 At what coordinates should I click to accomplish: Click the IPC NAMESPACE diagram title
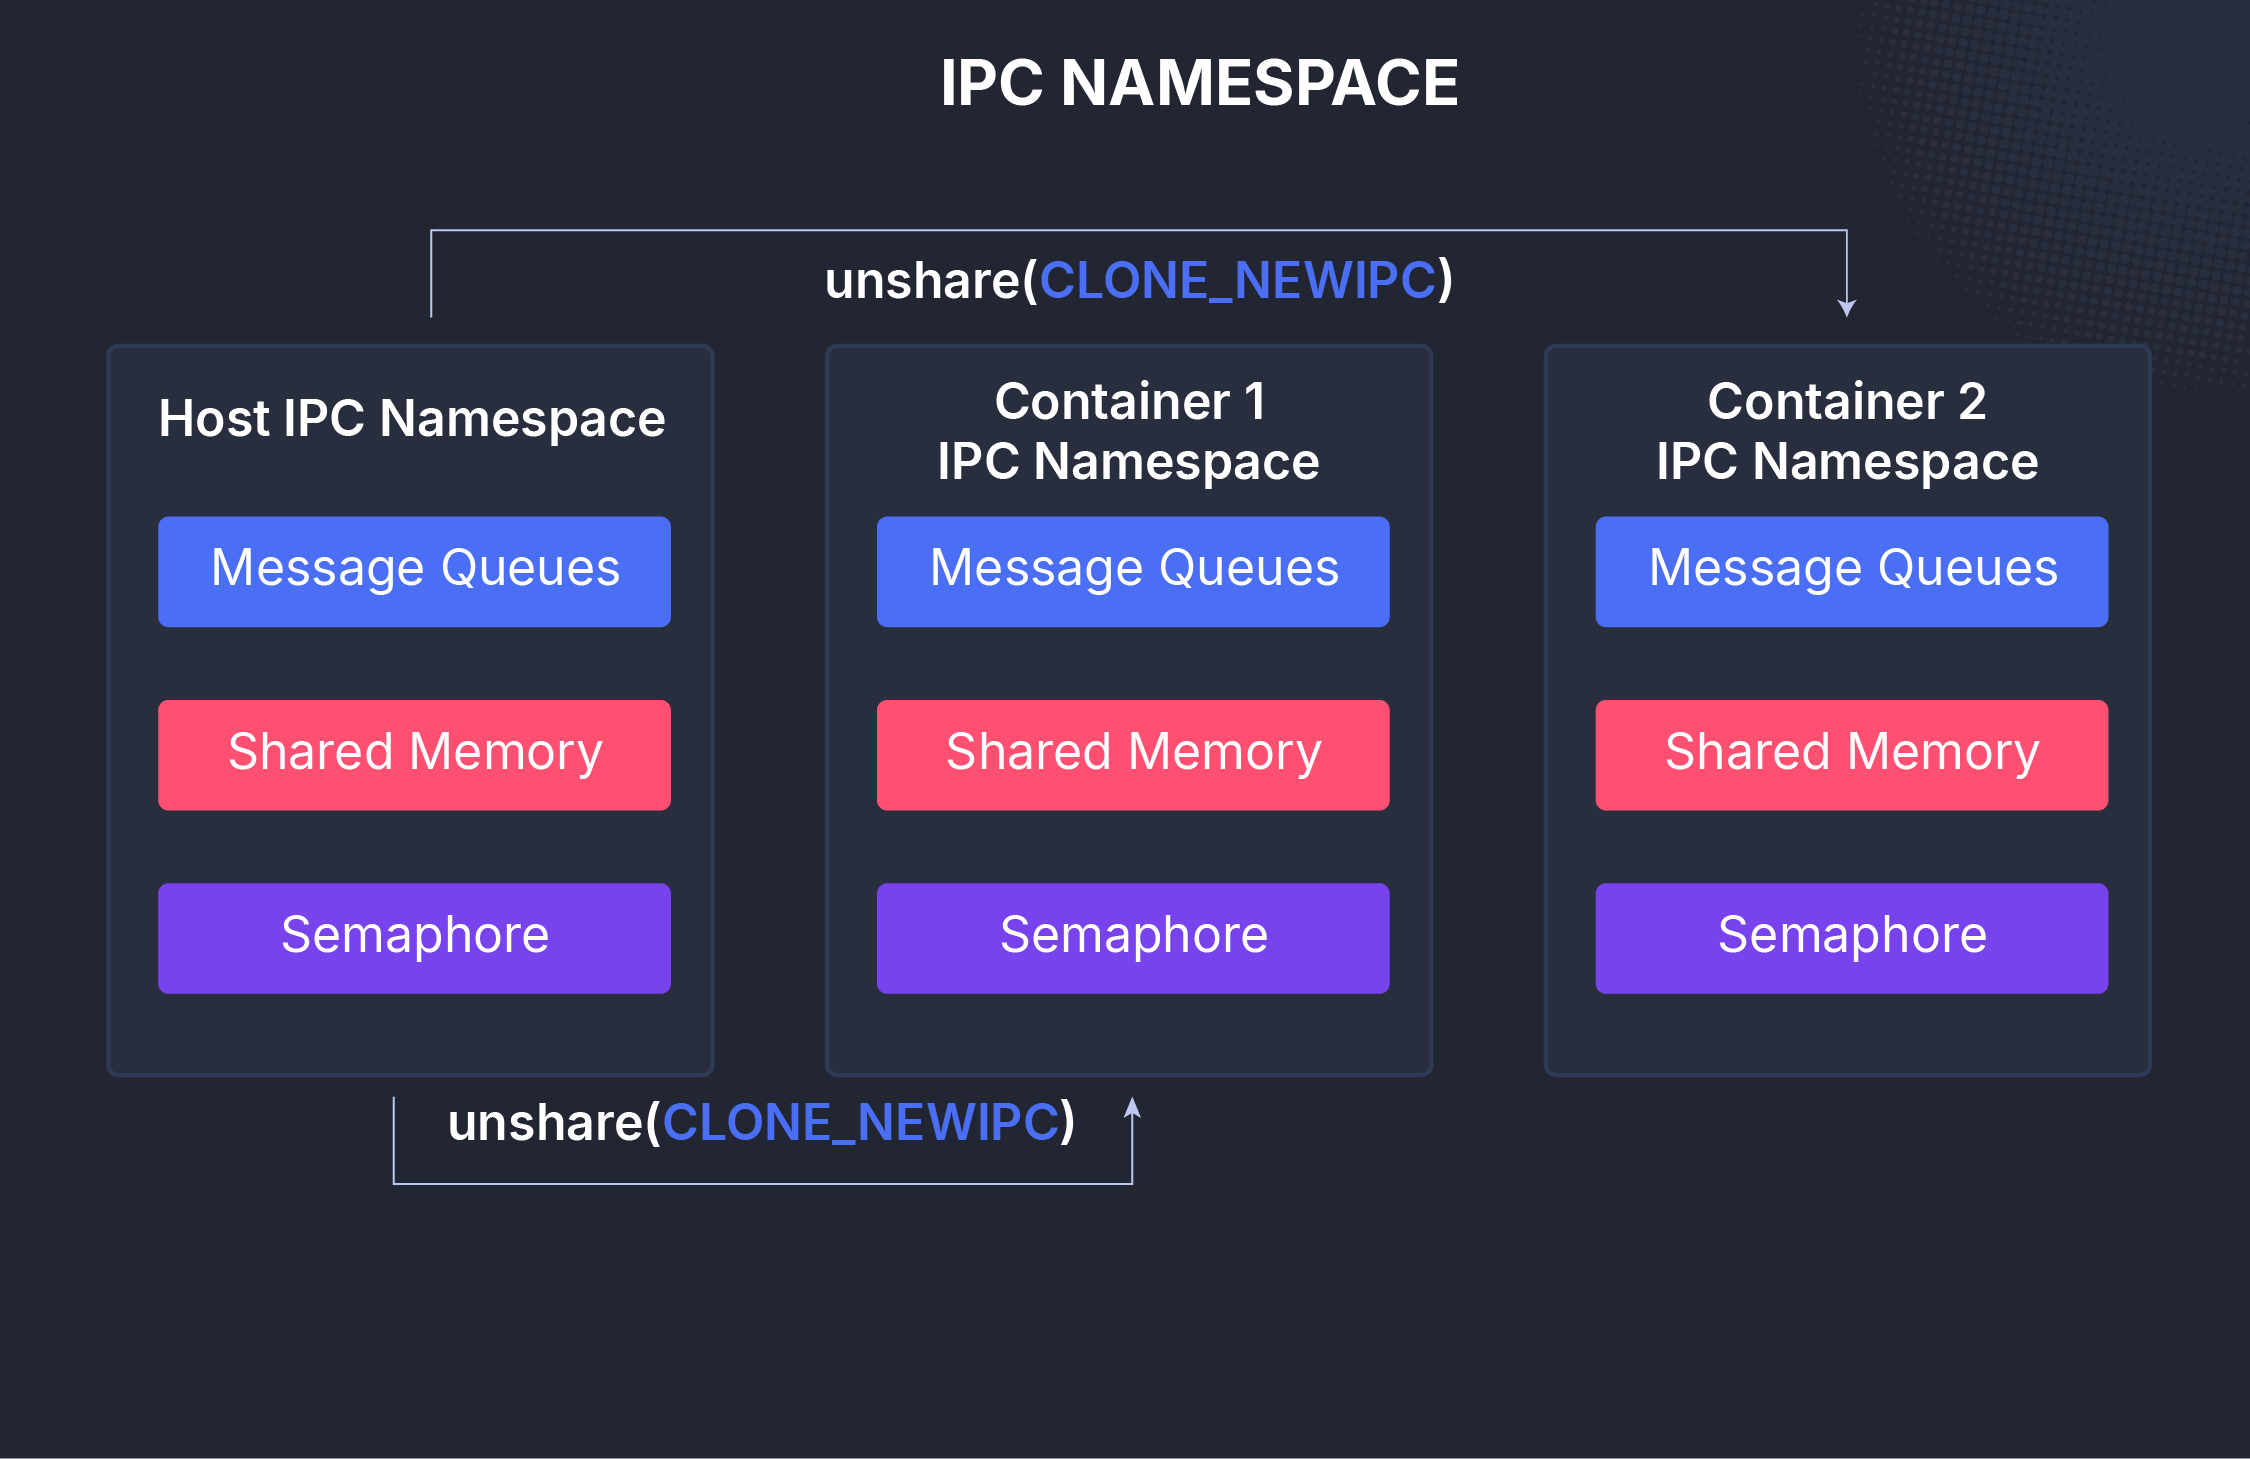(x=1199, y=84)
